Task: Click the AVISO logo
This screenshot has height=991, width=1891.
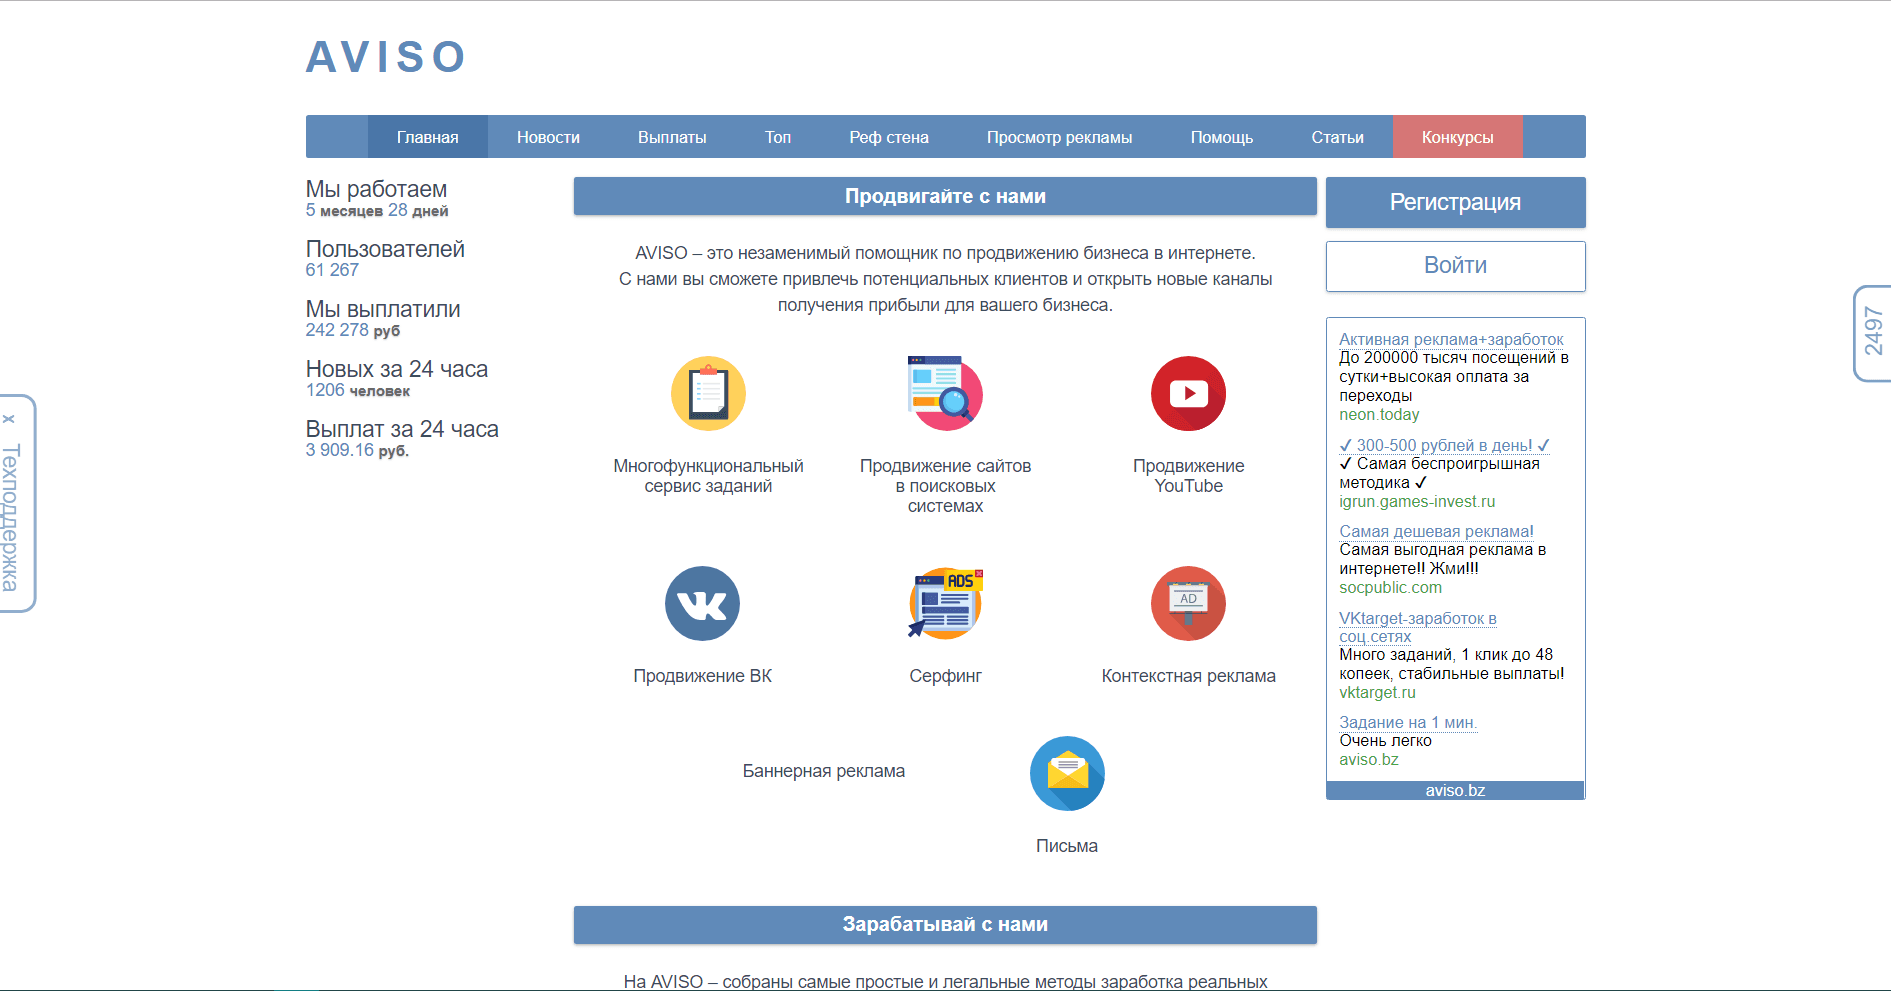Action: pos(386,57)
